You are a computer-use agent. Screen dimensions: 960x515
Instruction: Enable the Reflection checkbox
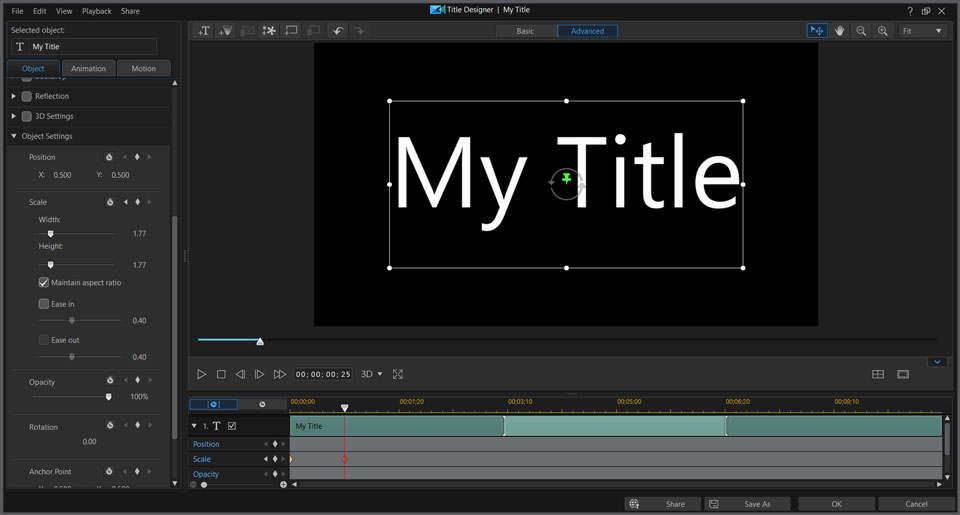click(x=27, y=96)
